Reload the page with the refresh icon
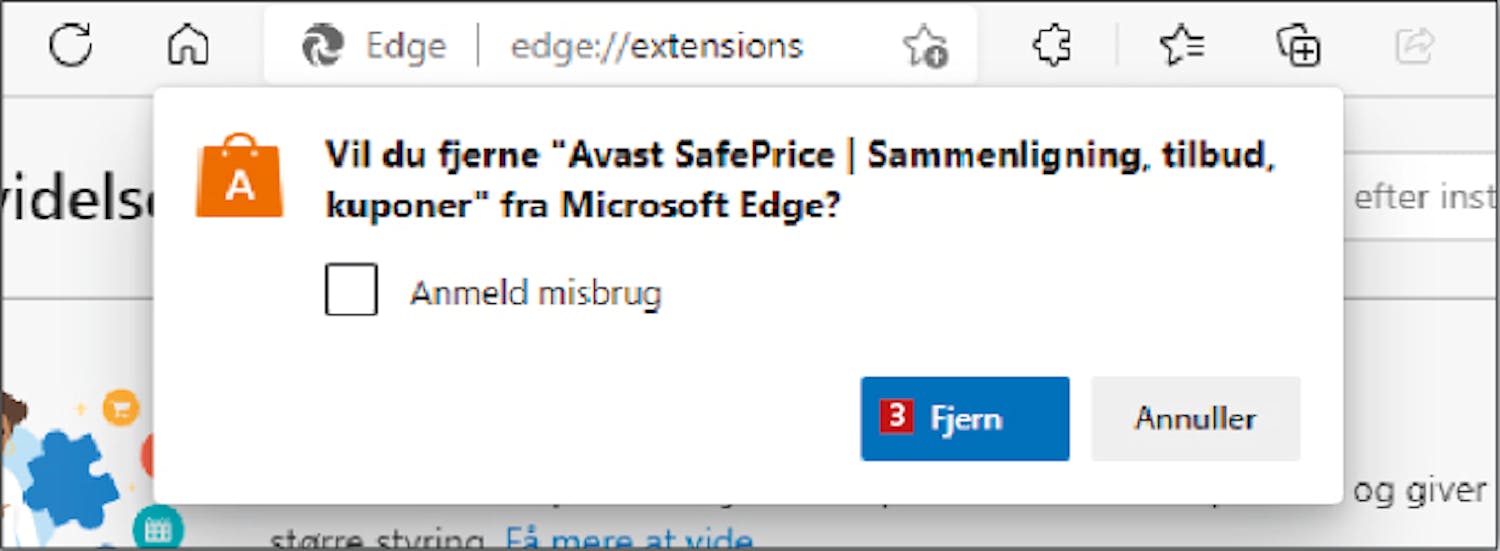 (x=71, y=46)
